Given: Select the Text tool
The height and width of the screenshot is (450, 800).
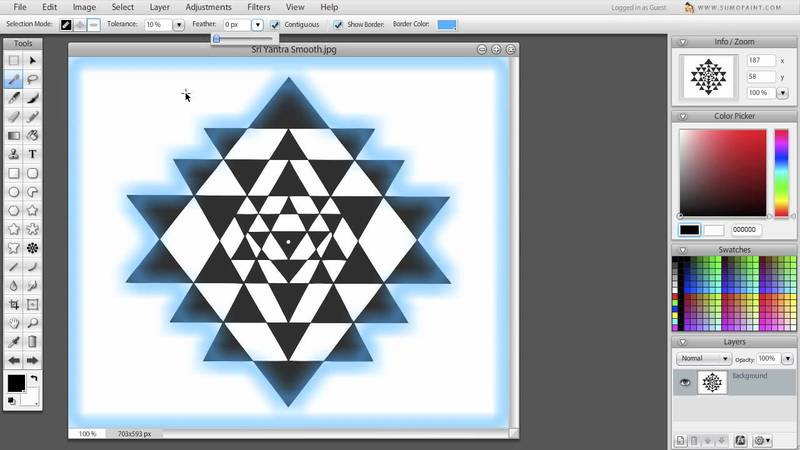Looking at the screenshot, I should coord(32,154).
